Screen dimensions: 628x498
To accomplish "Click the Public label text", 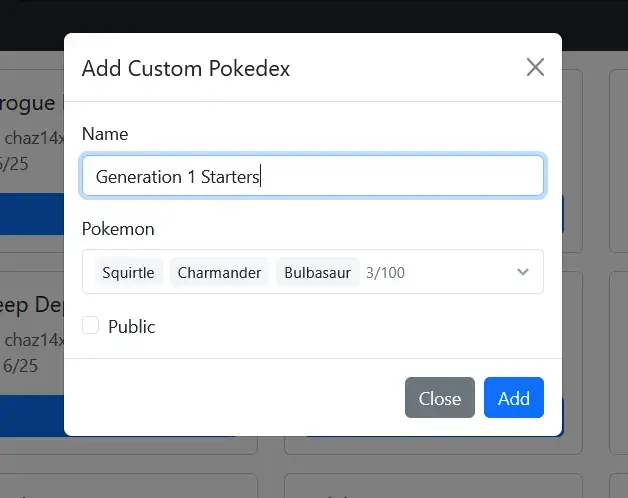I will click(132, 327).
